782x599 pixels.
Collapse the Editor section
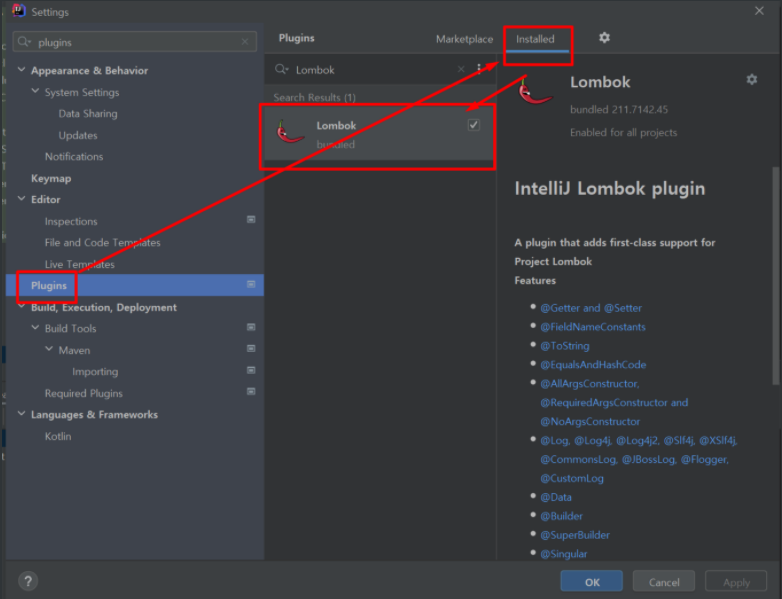click(21, 199)
